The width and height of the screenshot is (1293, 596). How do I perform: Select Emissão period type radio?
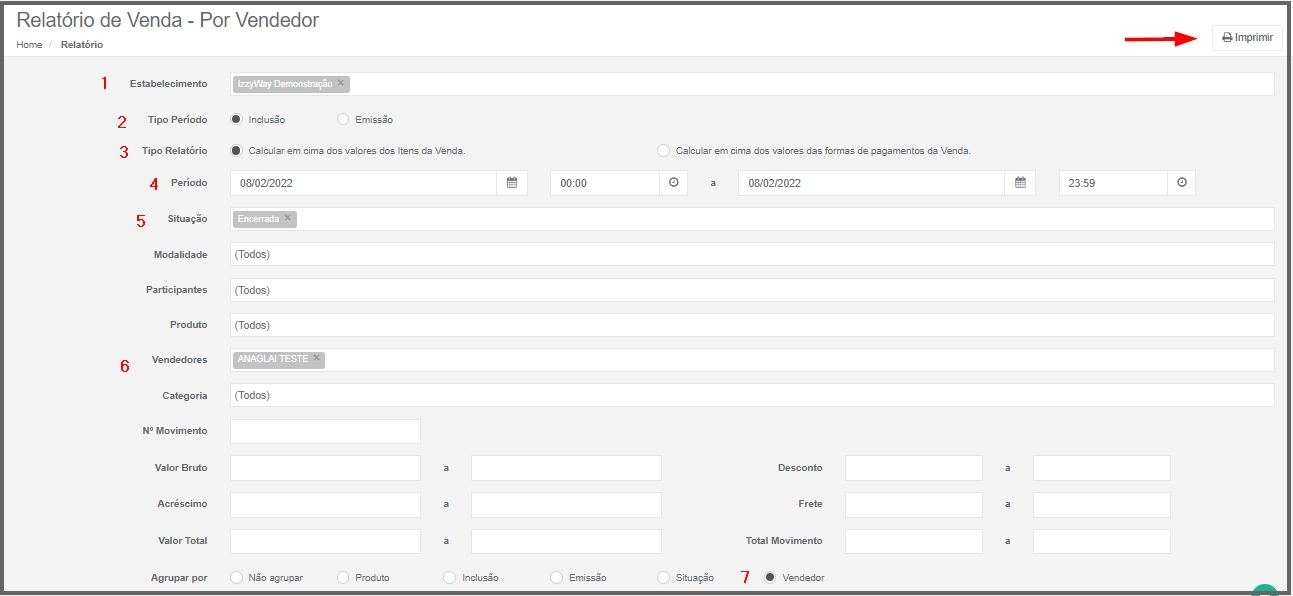point(343,119)
